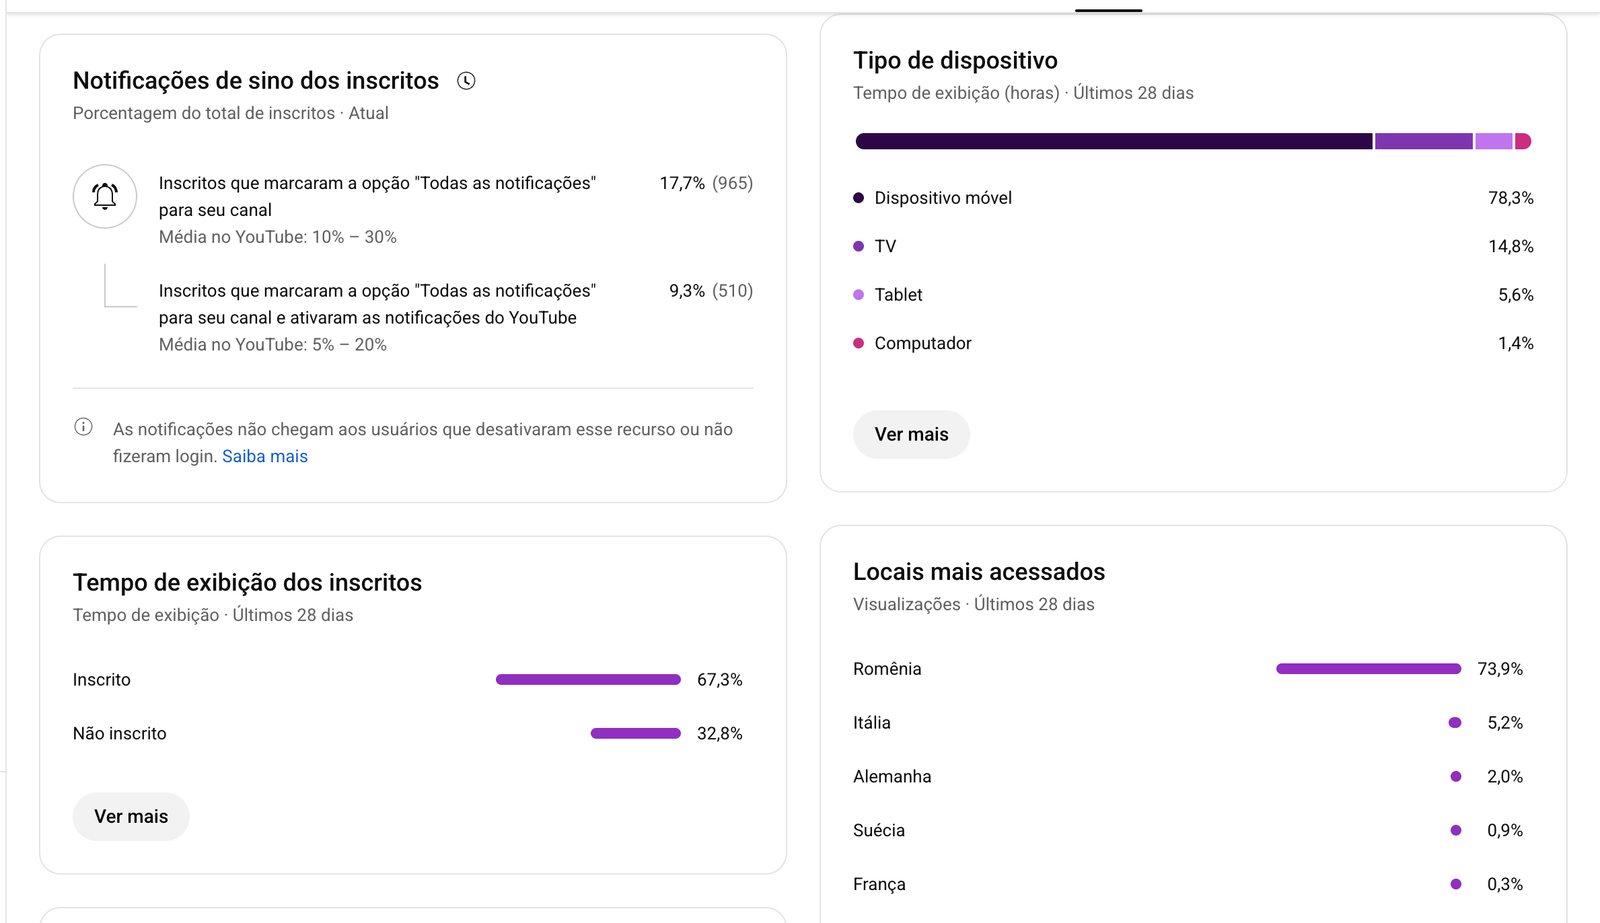Click the Computador legend dot
This screenshot has height=923, width=1600.
pos(858,343)
